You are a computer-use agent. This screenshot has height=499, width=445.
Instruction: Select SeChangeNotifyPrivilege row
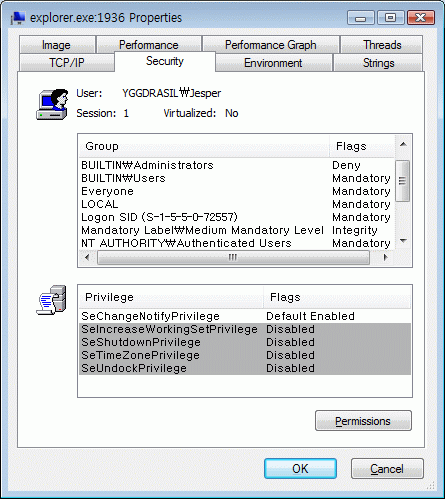click(245, 316)
